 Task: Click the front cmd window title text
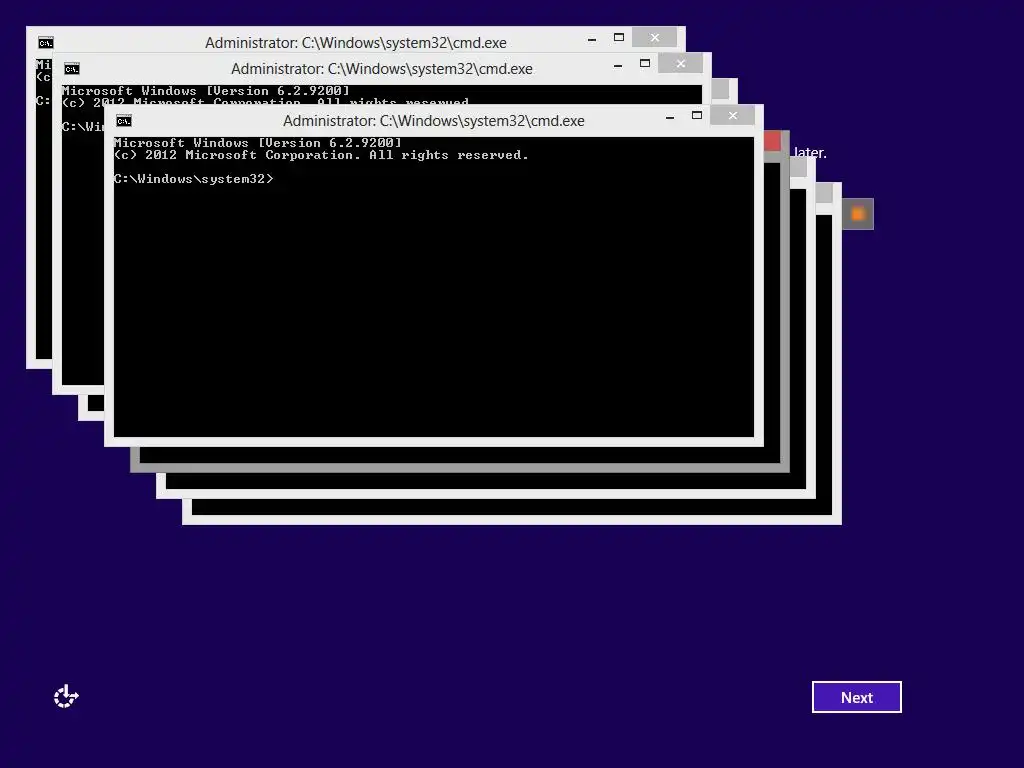click(x=434, y=121)
